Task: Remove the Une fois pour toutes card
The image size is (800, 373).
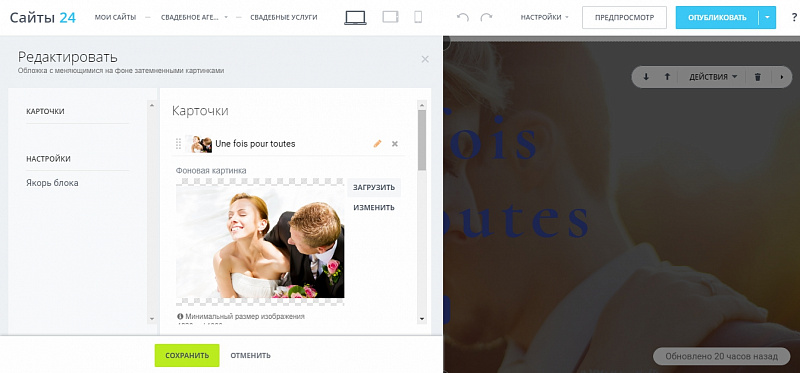Action: click(394, 144)
